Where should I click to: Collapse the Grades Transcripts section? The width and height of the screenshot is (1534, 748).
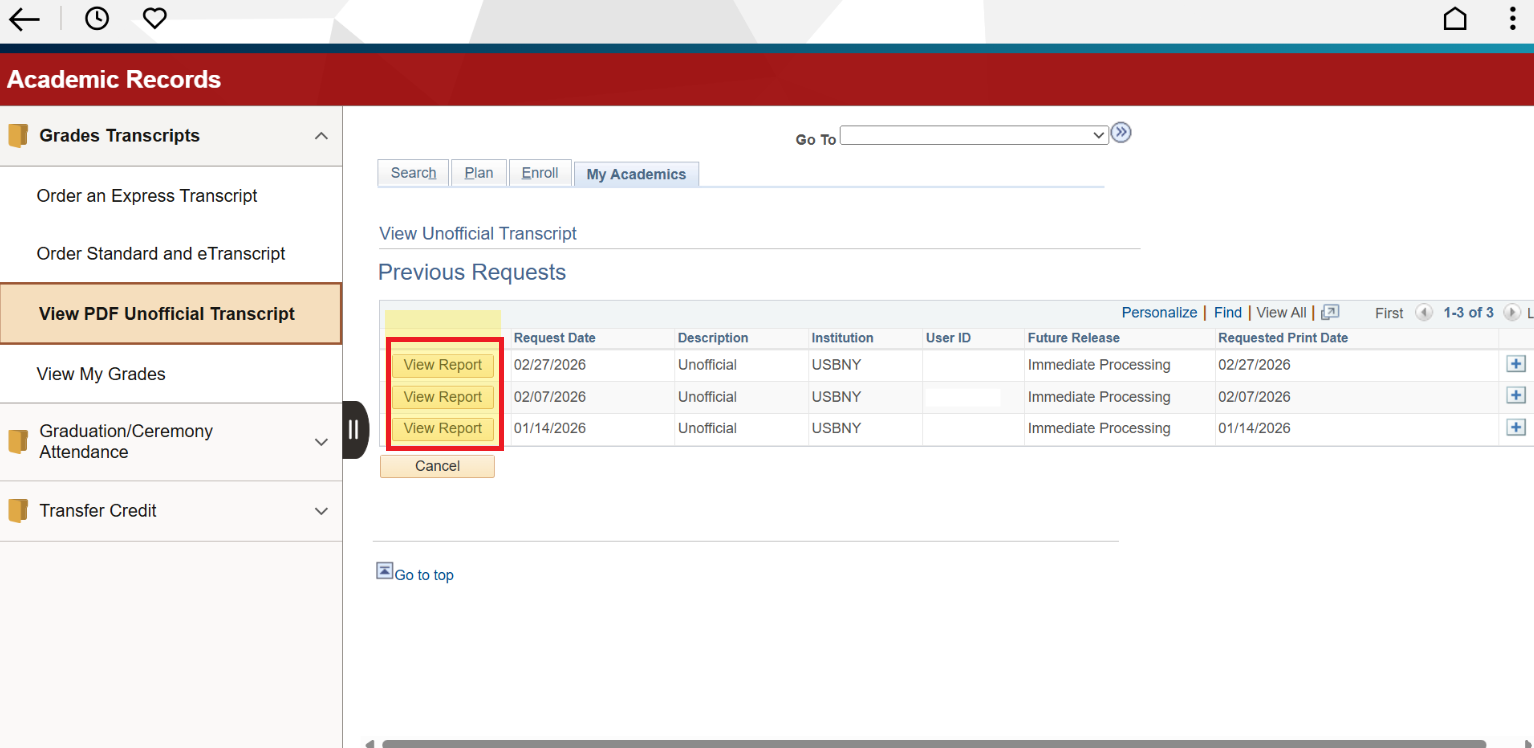point(321,136)
